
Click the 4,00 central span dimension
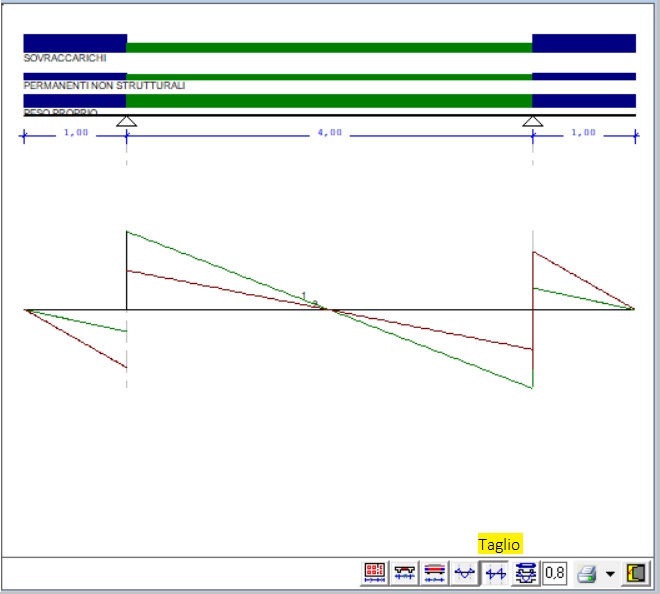329,133
